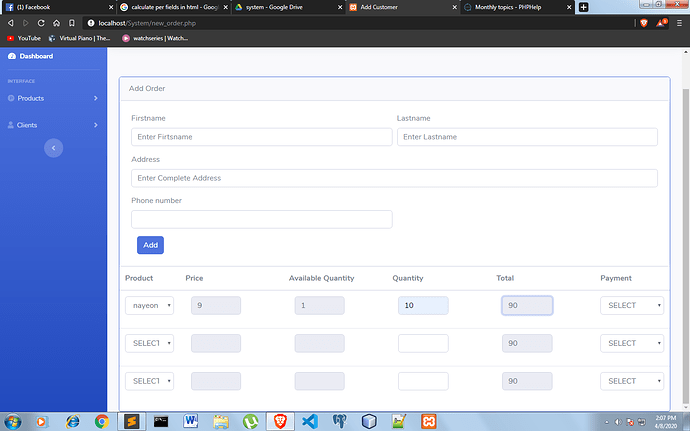The image size is (690, 431).
Task: Switch to calculate per fields Google tab
Action: tap(174, 7)
